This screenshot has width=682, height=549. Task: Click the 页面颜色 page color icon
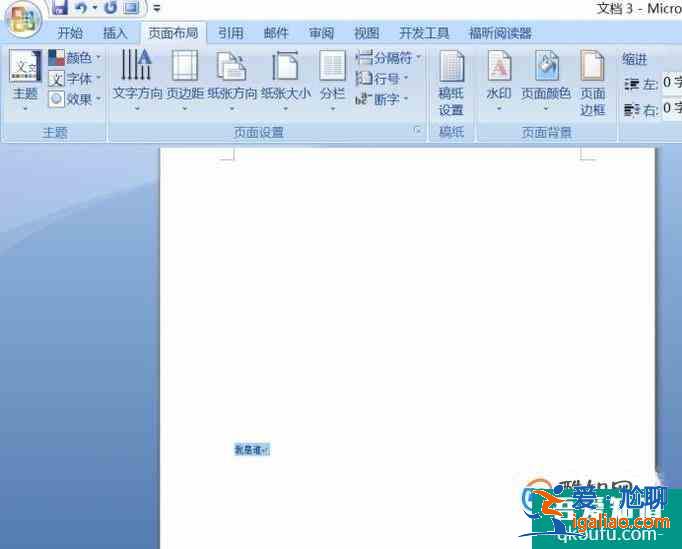tap(546, 65)
